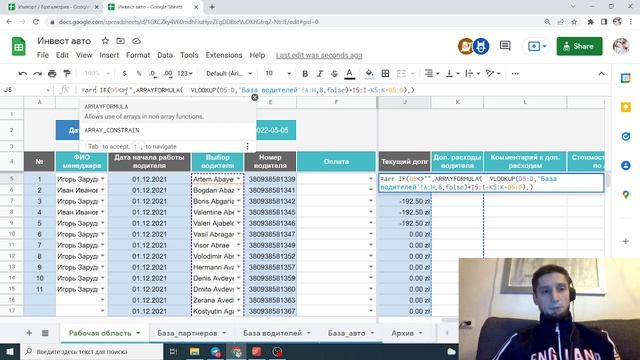Open the Edit menu
This screenshot has height=360, width=640.
(62, 55)
